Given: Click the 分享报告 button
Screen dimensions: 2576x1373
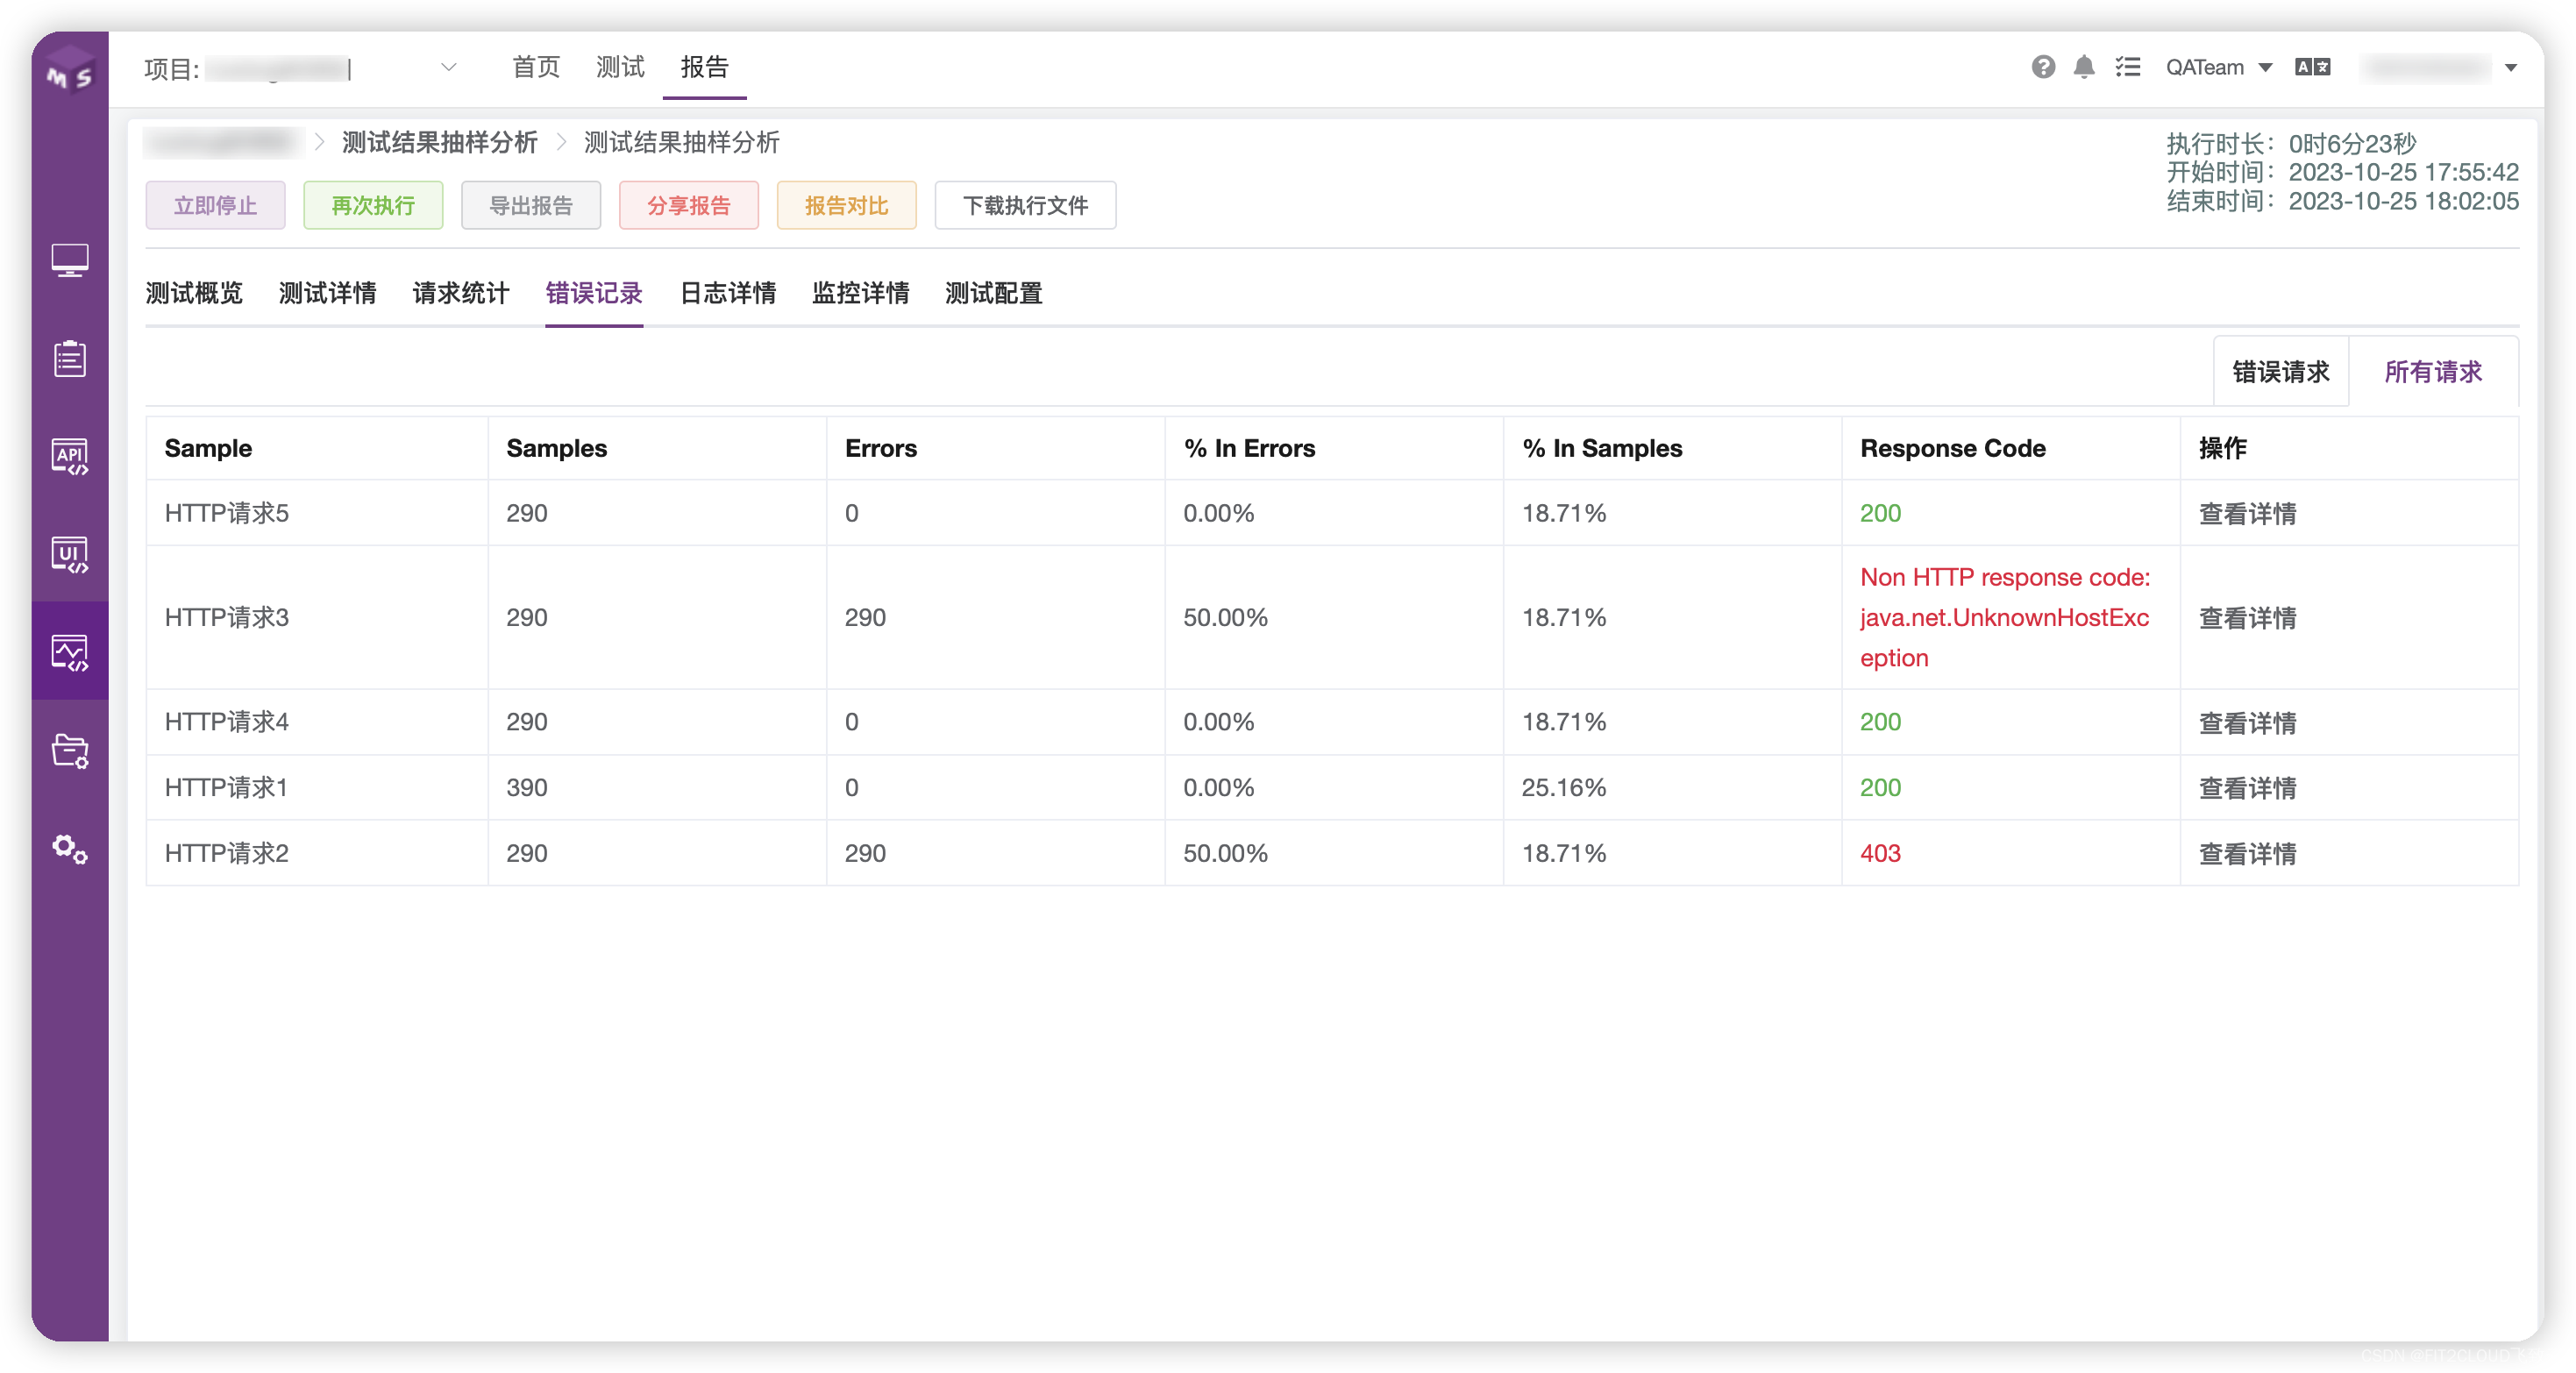Looking at the screenshot, I should pos(688,205).
